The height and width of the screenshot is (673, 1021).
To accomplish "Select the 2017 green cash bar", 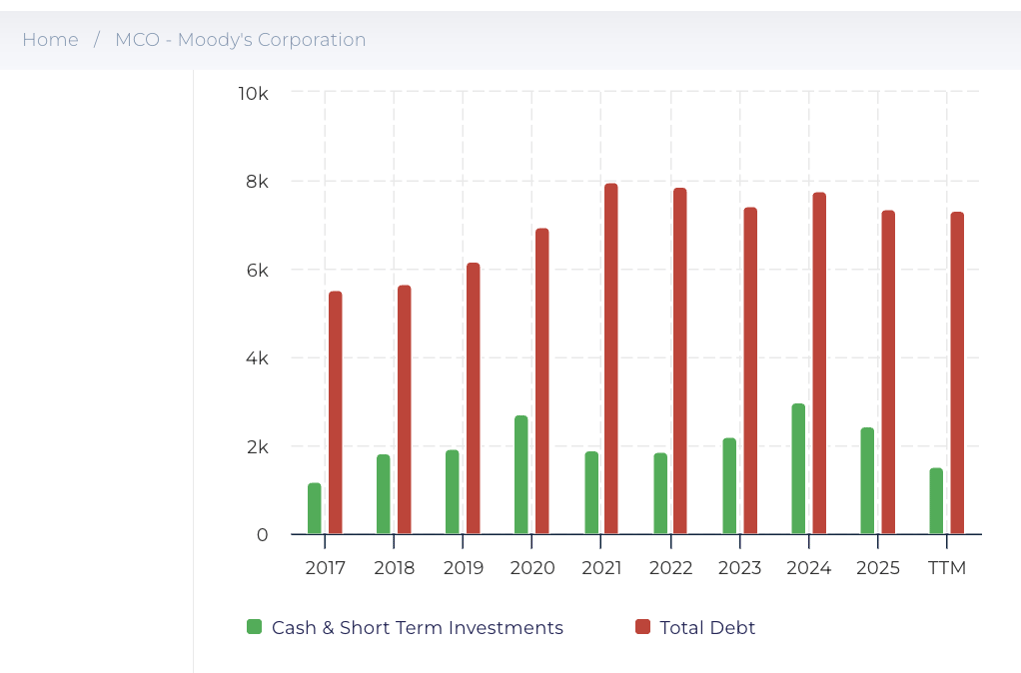I will click(x=315, y=509).
